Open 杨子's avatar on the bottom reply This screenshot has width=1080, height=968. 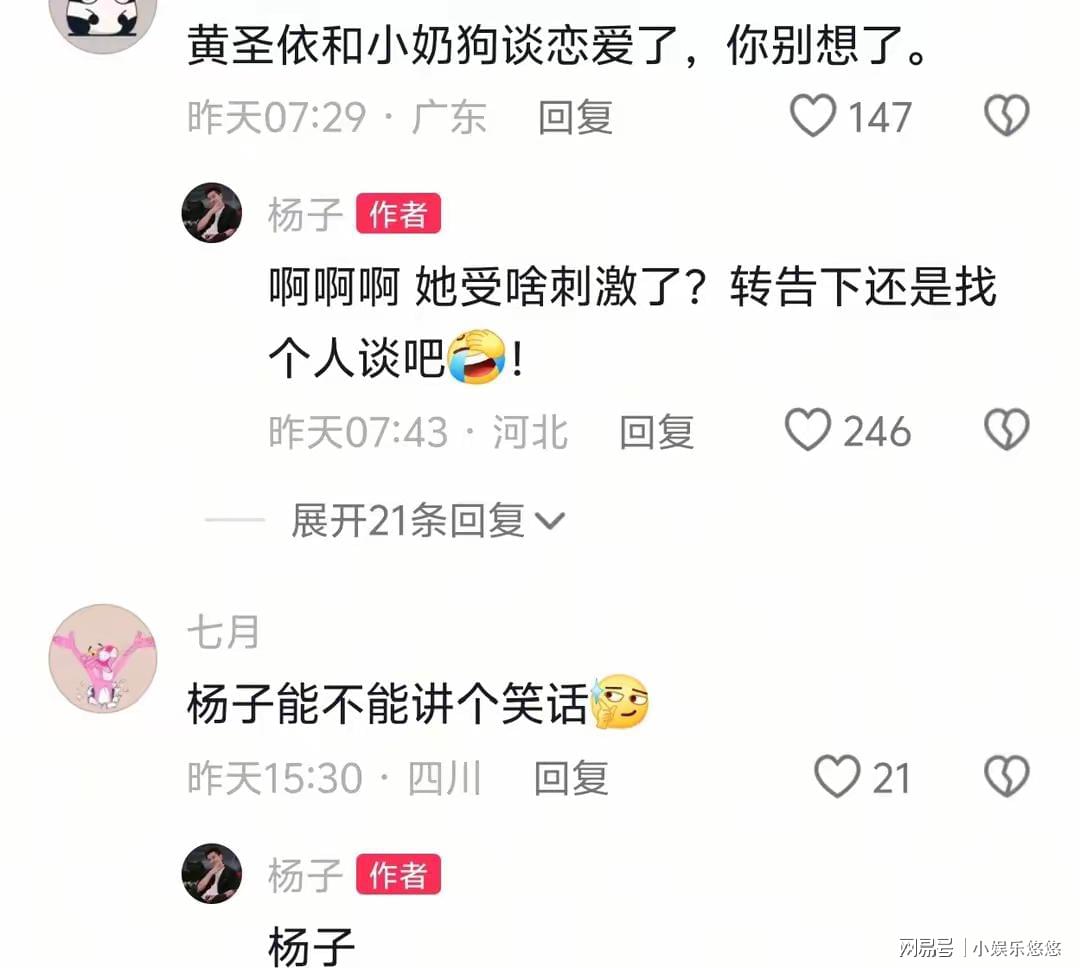[x=211, y=874]
